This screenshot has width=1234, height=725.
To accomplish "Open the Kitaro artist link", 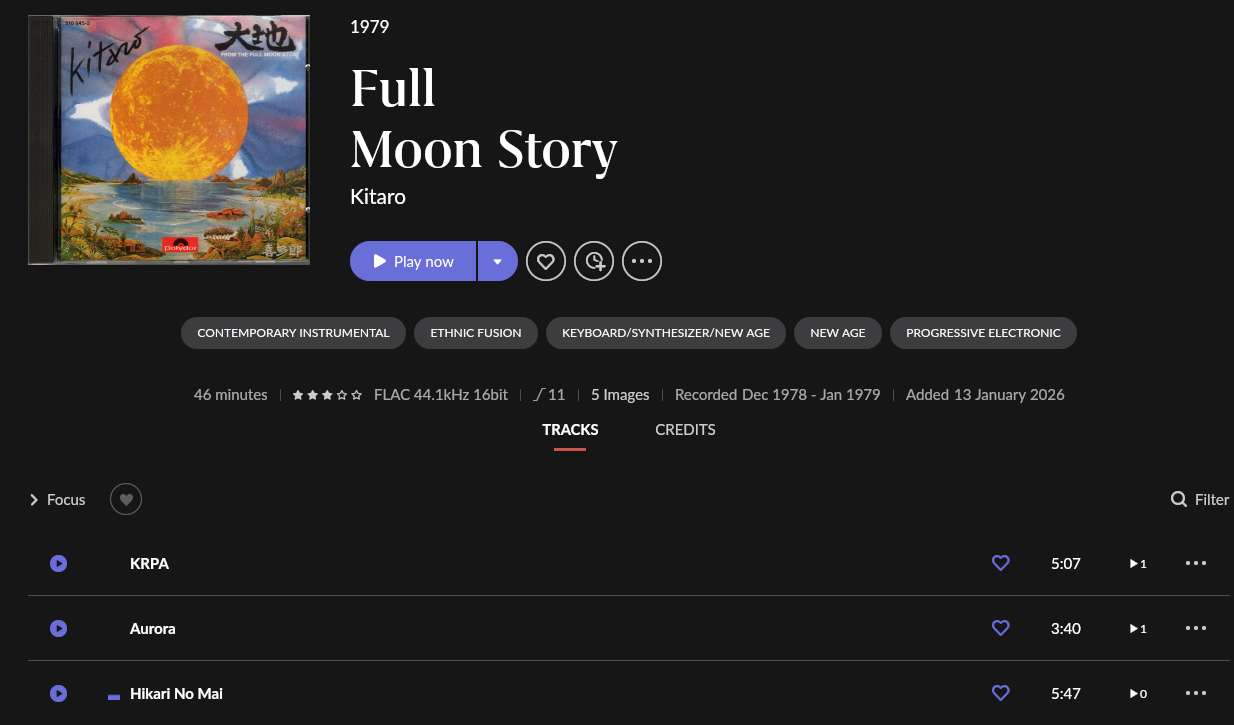I will pos(378,196).
